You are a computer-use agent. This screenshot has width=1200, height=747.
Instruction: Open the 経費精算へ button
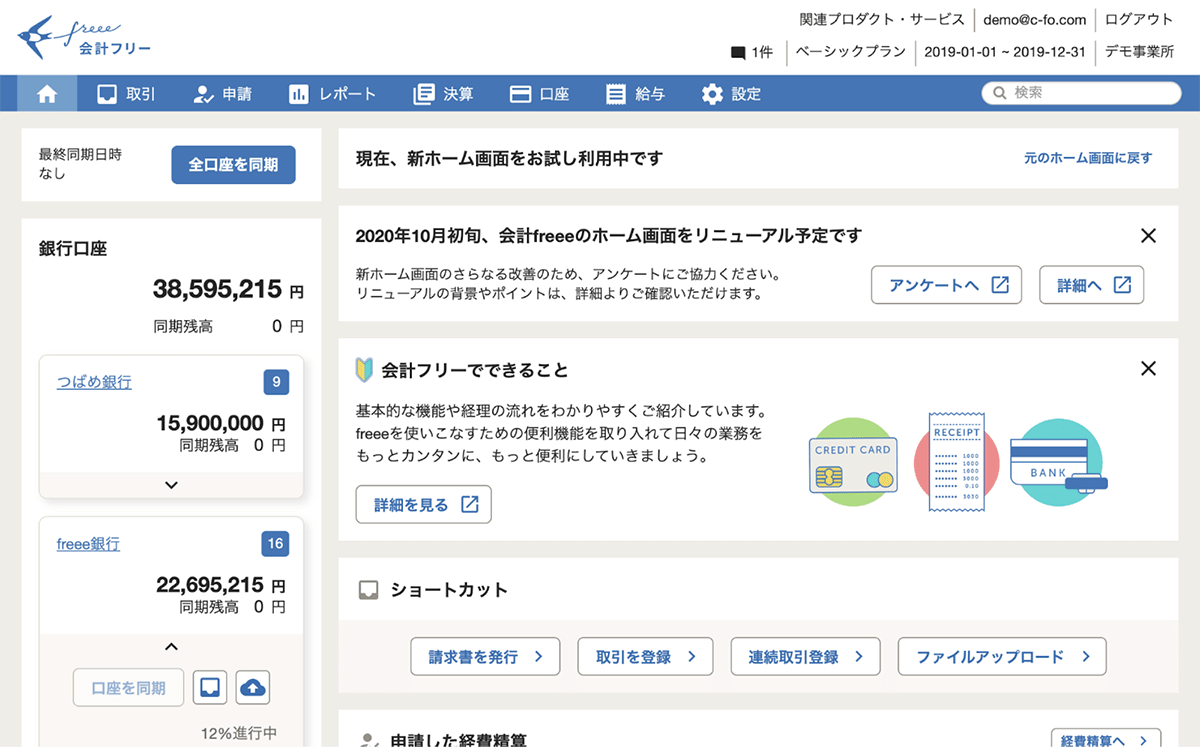(1105, 741)
